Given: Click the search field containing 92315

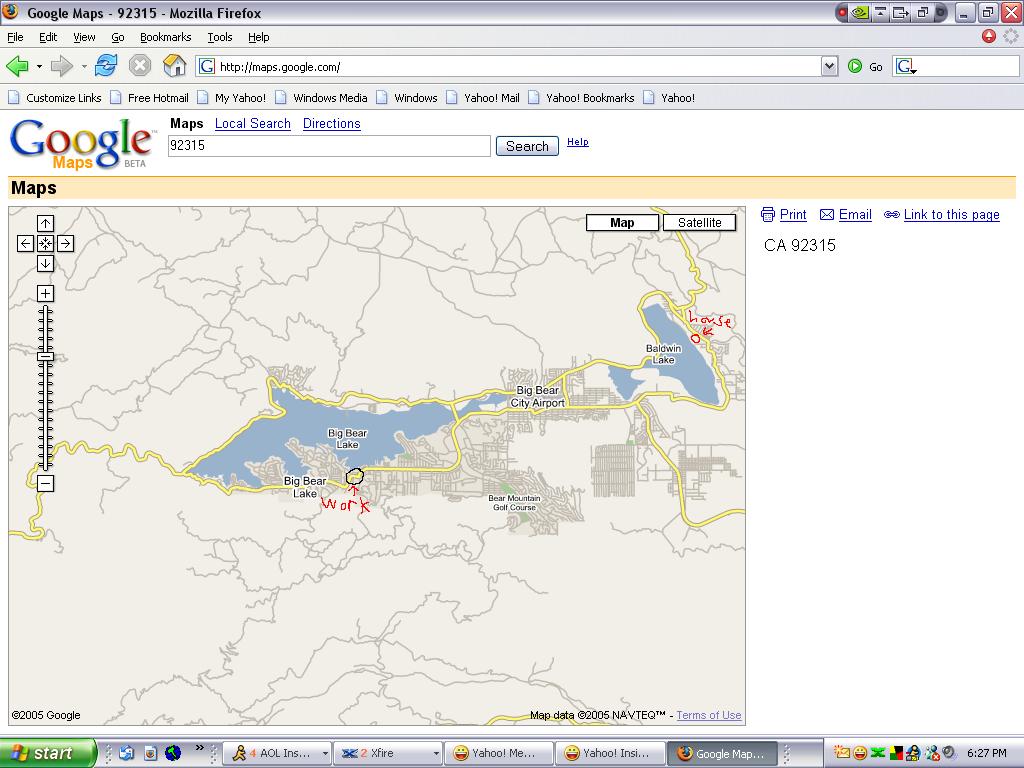Looking at the screenshot, I should pyautogui.click(x=330, y=146).
